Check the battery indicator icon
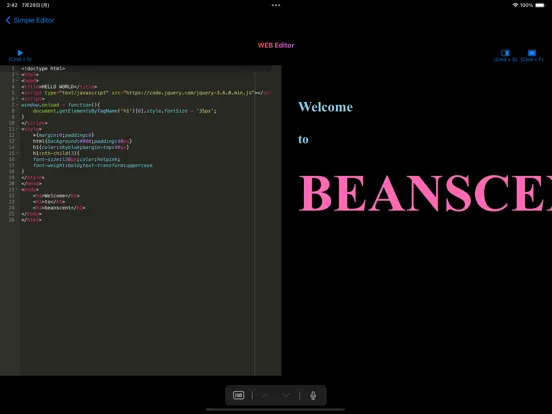552x414 pixels. coord(539,5)
